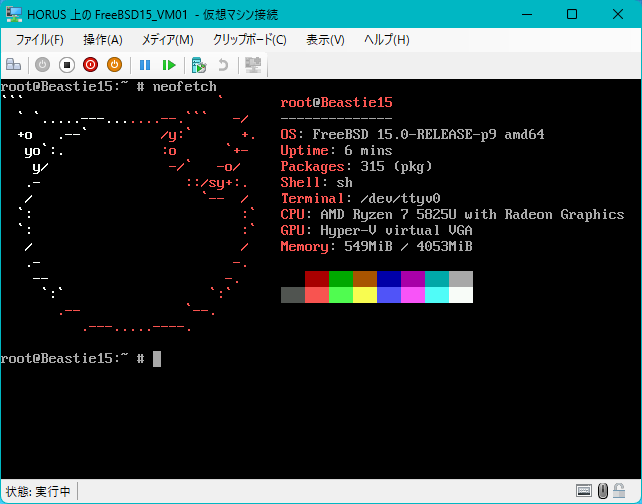Click the Packages: 315 (pkg) line
This screenshot has height=504, width=642.
(356, 167)
